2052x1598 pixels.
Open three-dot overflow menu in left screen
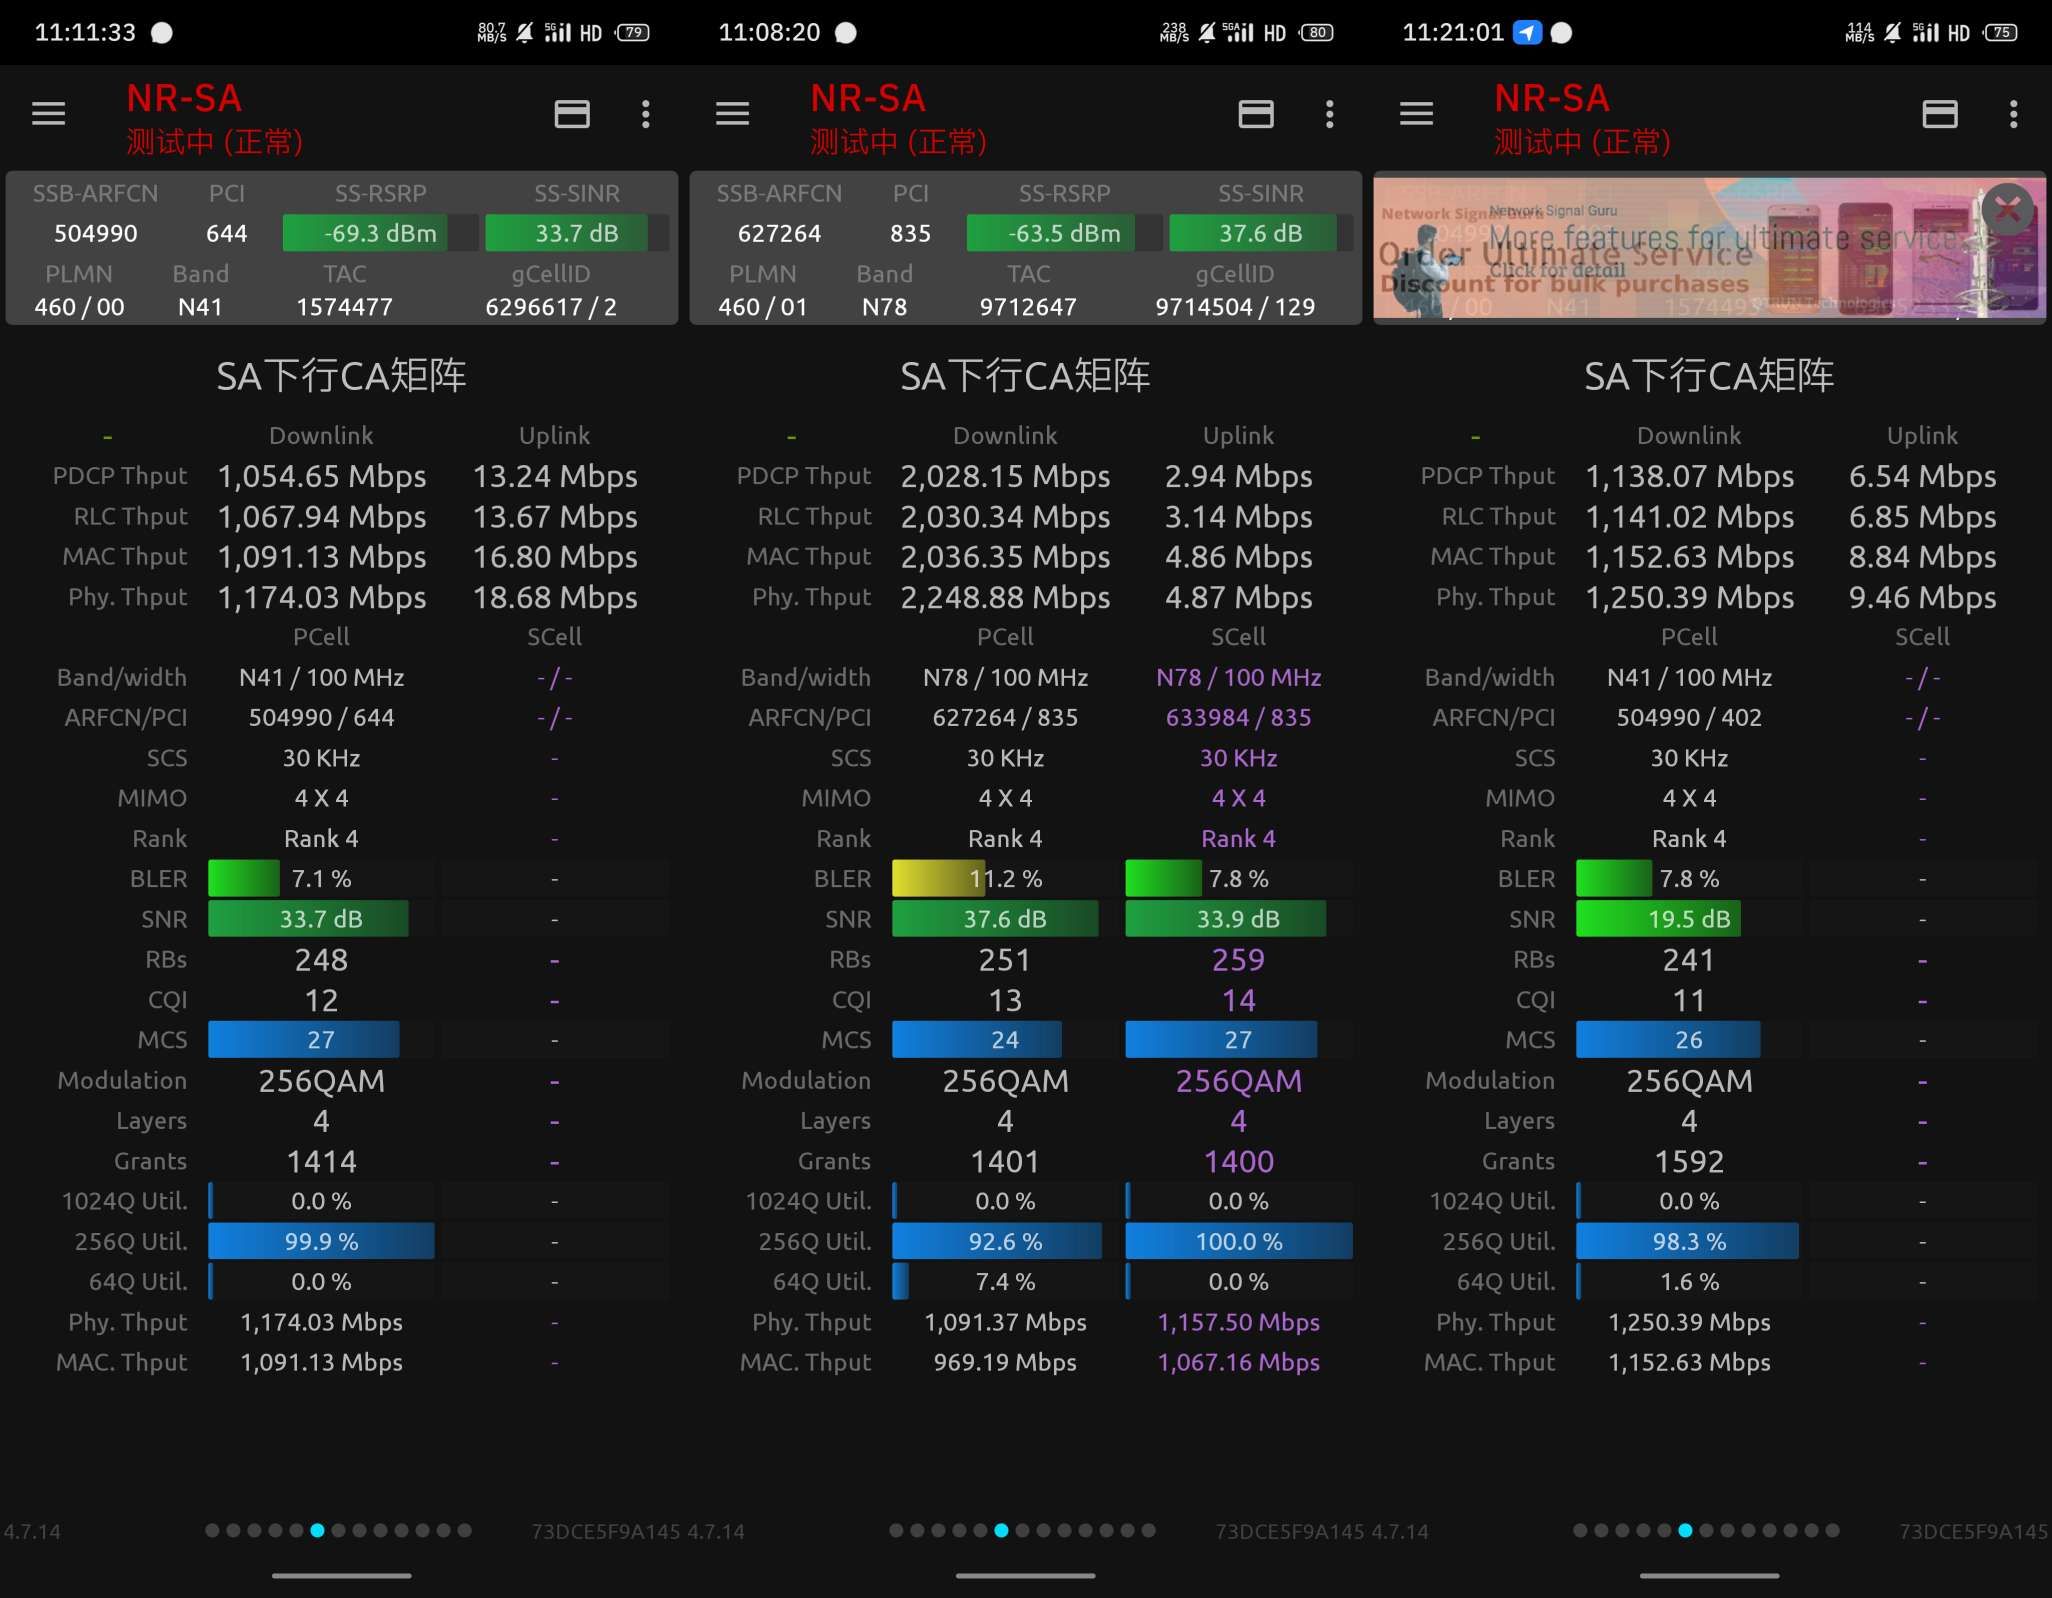pos(646,114)
